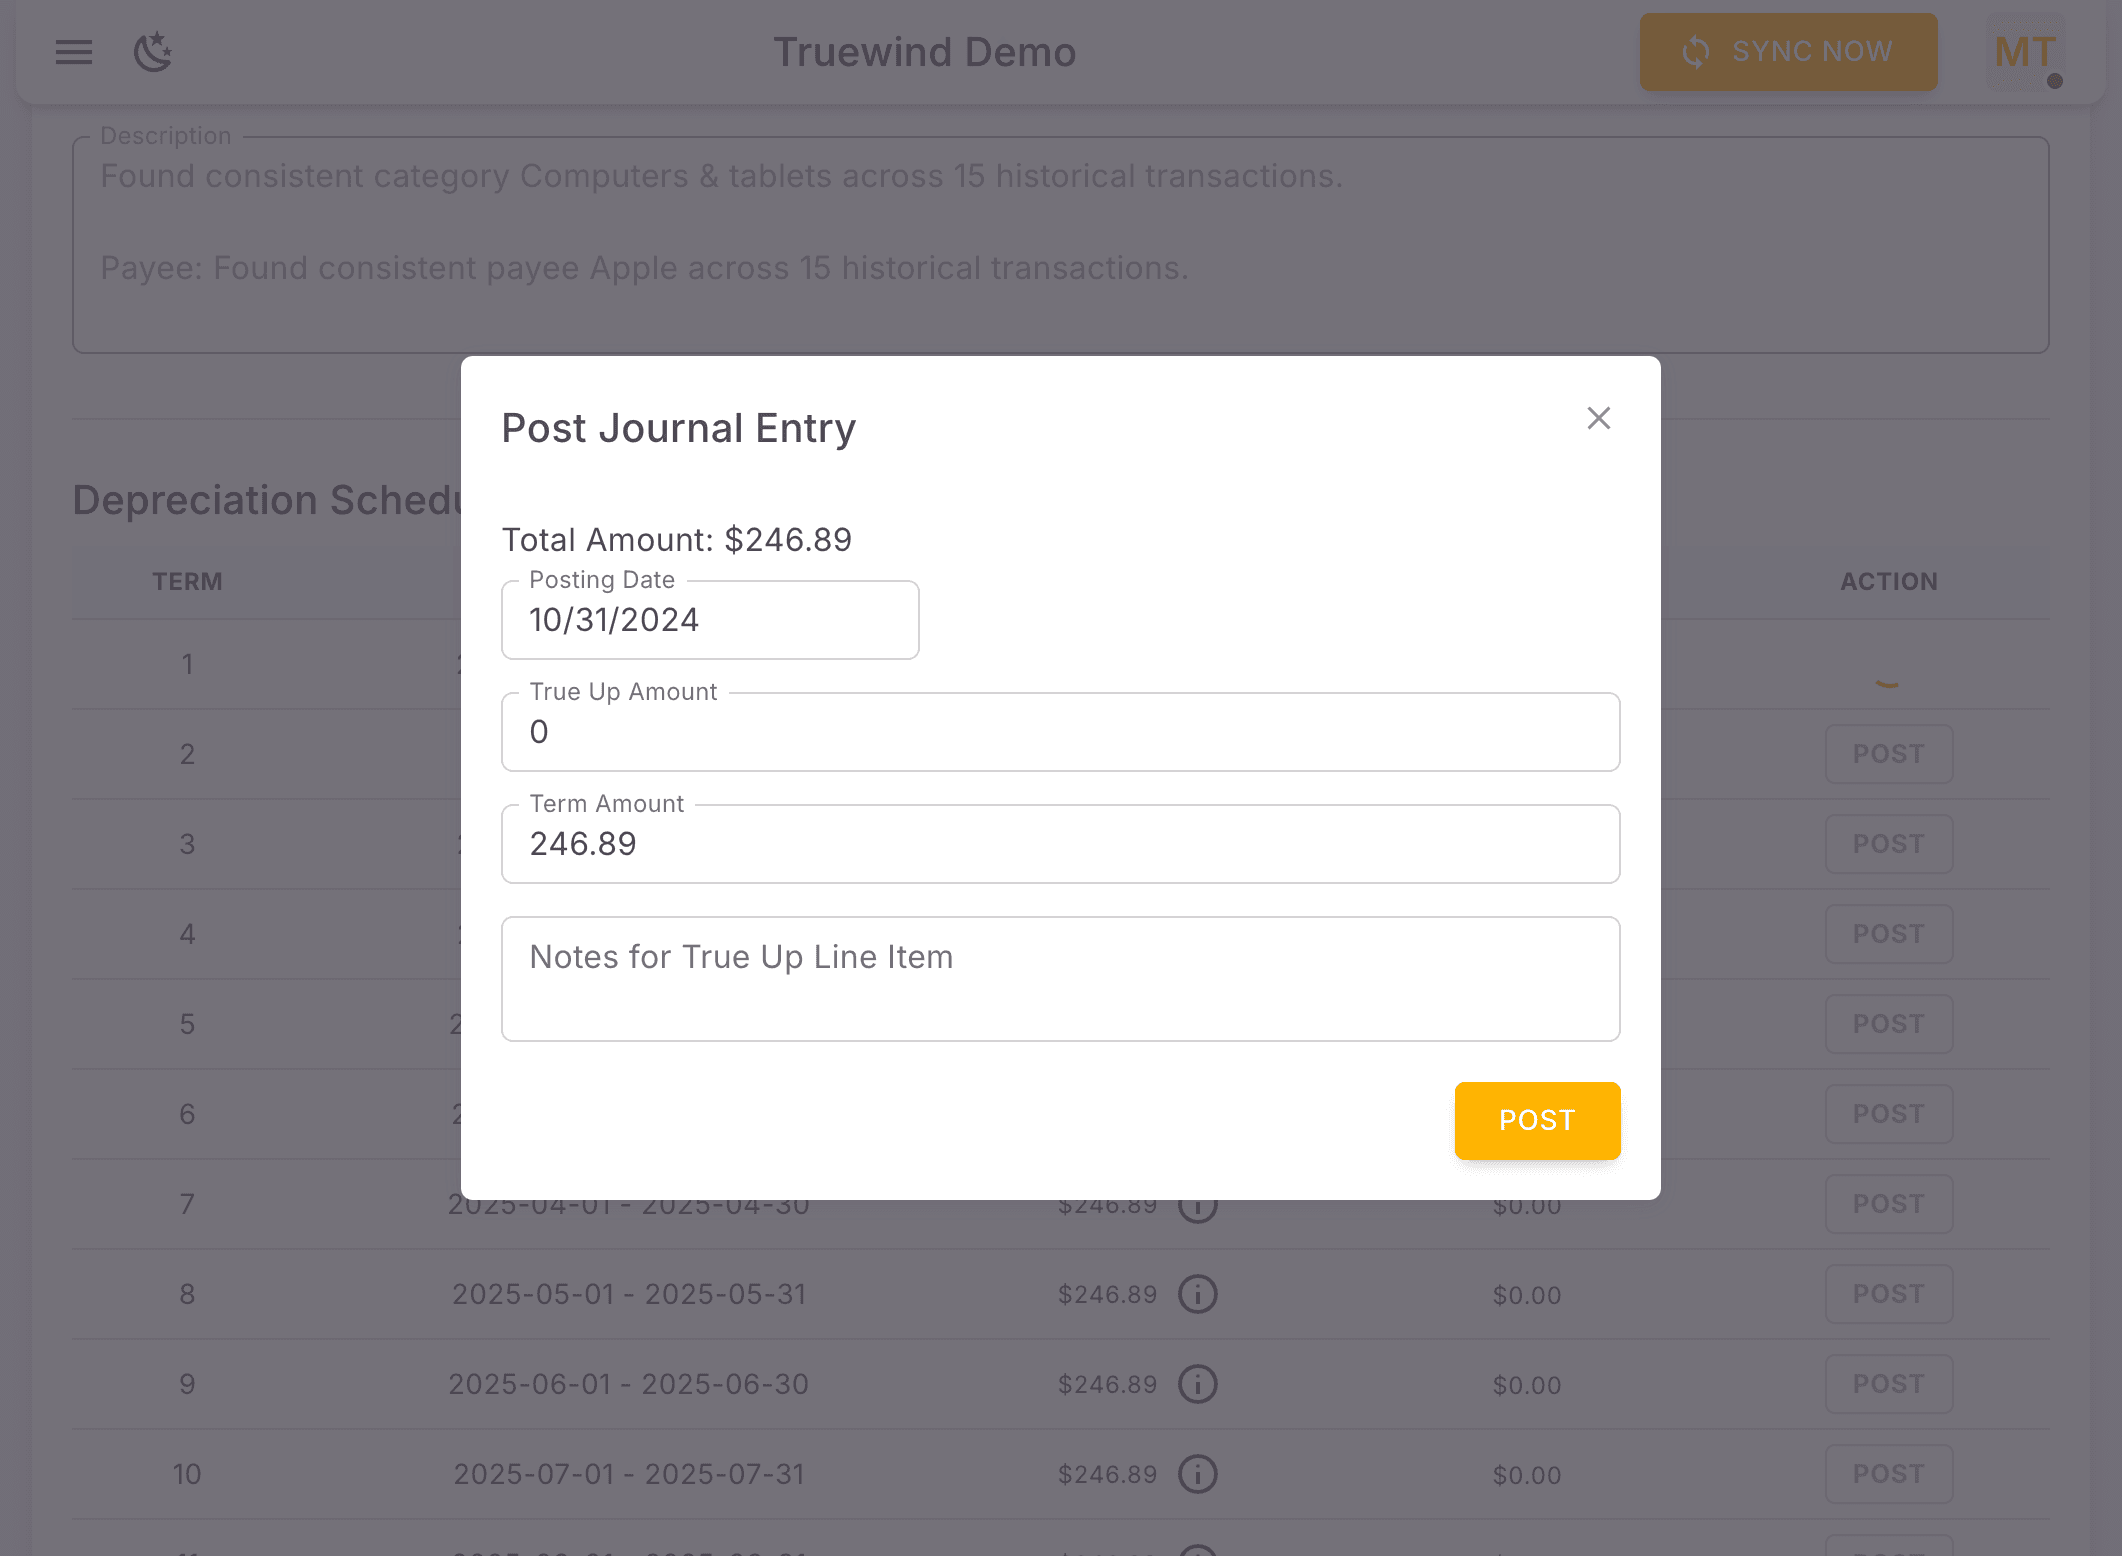View info for term 7 depreciation amount
The height and width of the screenshot is (1556, 2122).
[1197, 1205]
